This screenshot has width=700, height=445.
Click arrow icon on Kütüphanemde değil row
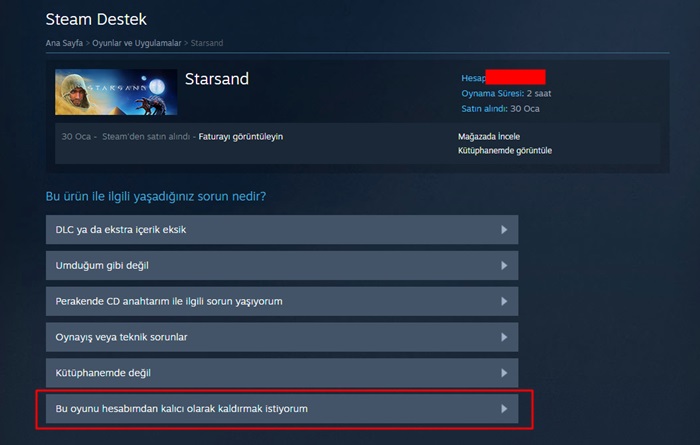coord(504,373)
